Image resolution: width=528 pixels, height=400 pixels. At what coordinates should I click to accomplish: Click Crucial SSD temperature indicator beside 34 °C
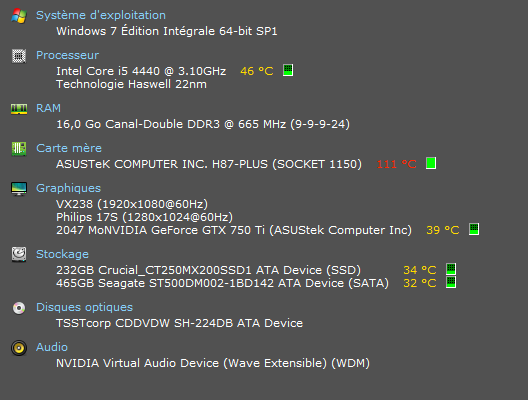point(451,269)
